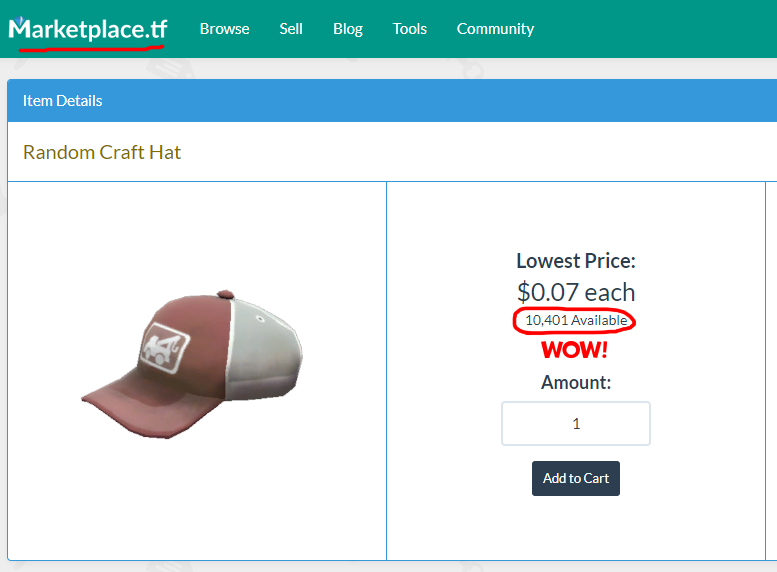777x572 pixels.
Task: Open the Browse menu
Action: click(x=224, y=29)
